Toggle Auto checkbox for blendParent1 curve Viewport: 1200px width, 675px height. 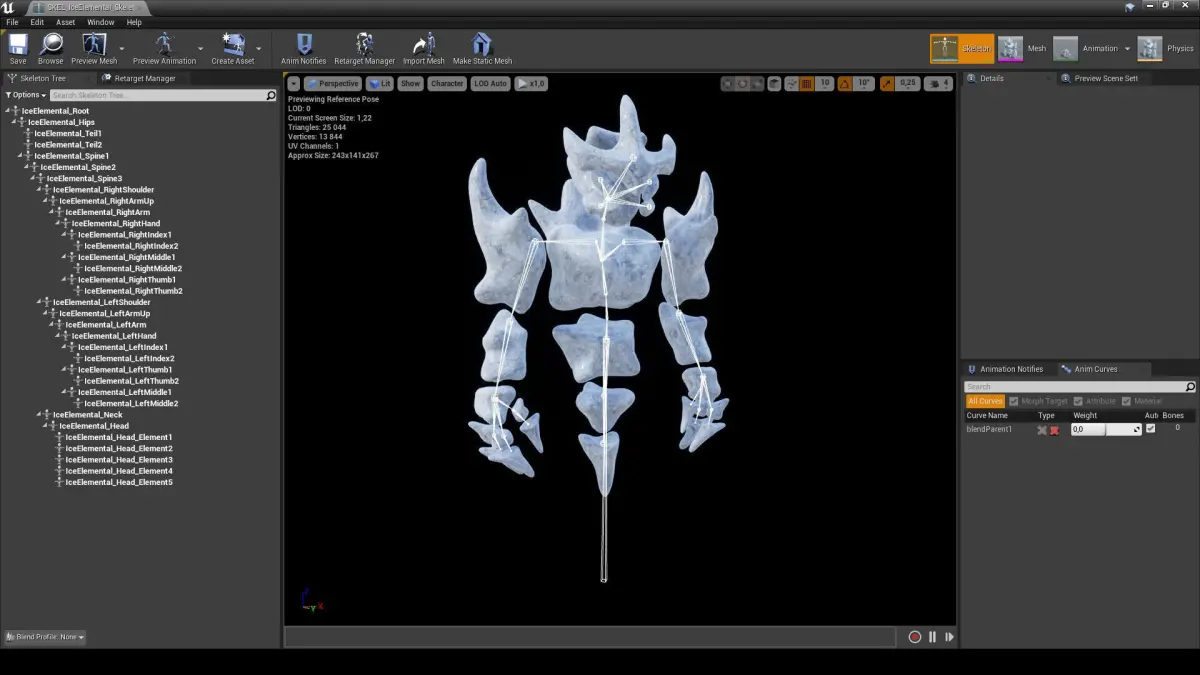[1150, 429]
